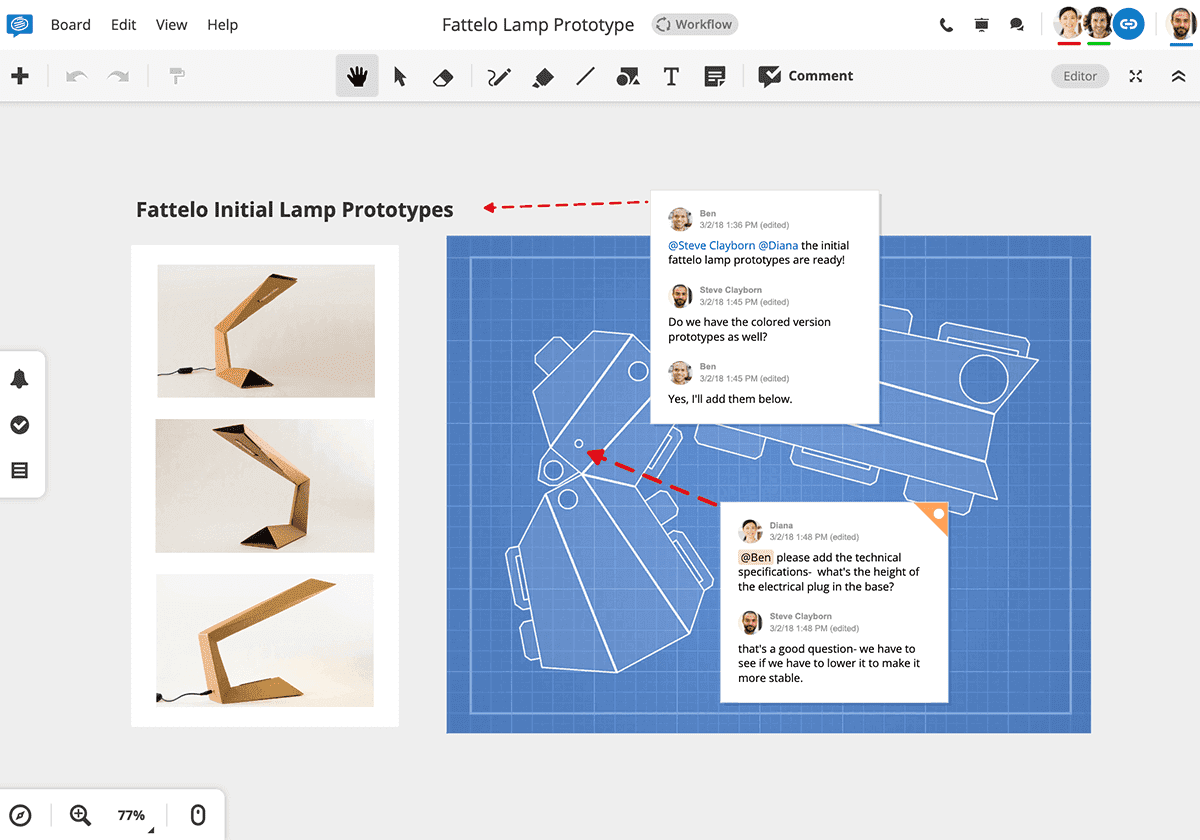Open the View menu
1200x840 pixels.
[x=171, y=24]
